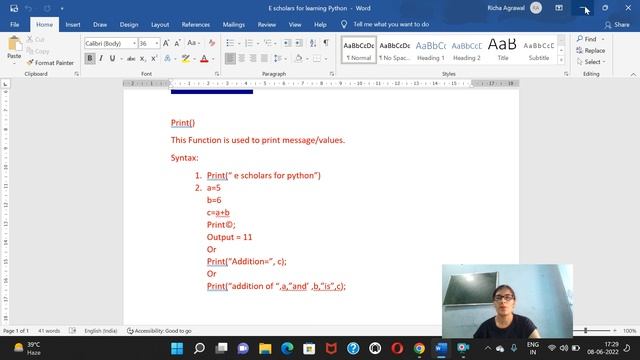Image resolution: width=640 pixels, height=360 pixels.
Task: Open the Quick Access Toolbar customize dropdown
Action: [x=62, y=8]
